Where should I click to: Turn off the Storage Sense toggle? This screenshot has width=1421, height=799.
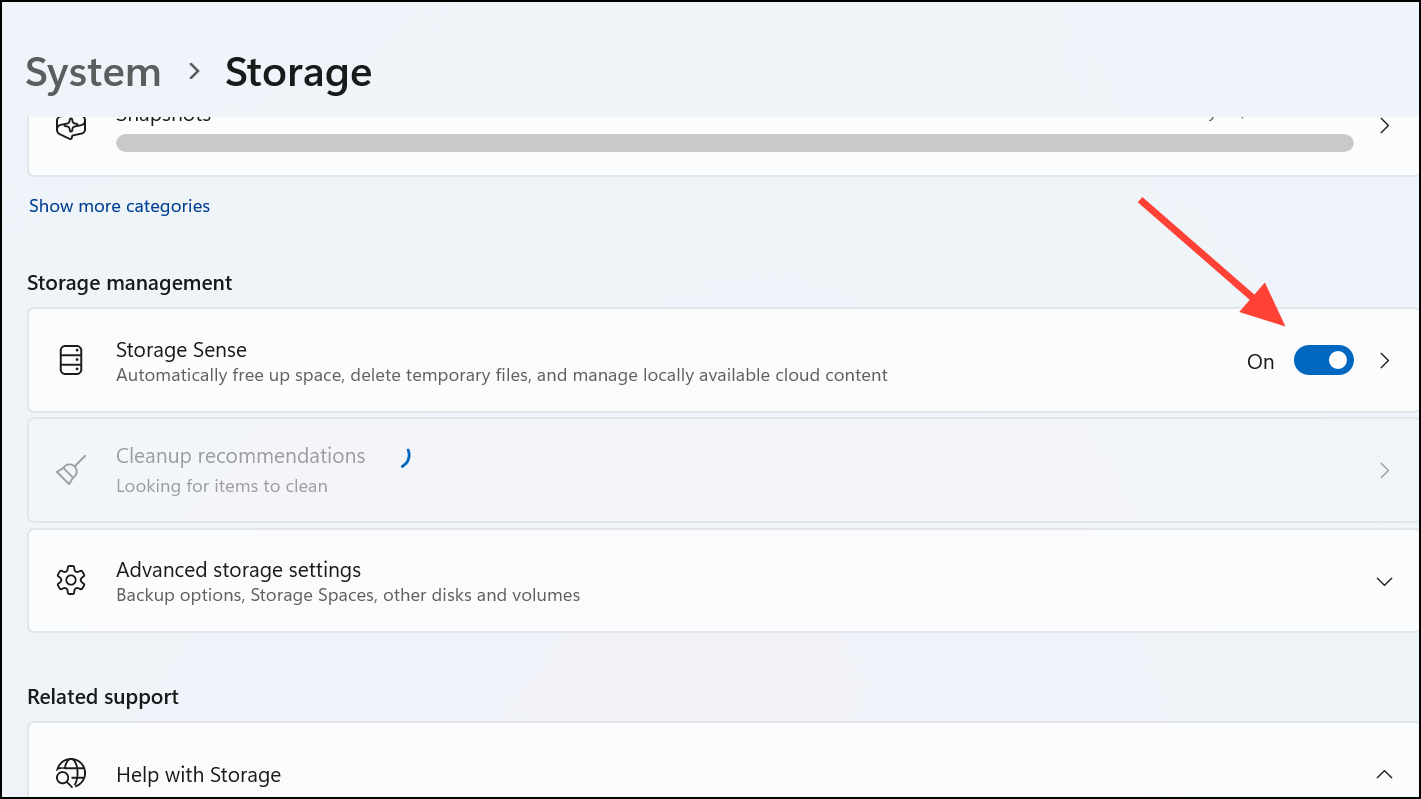pos(1323,361)
